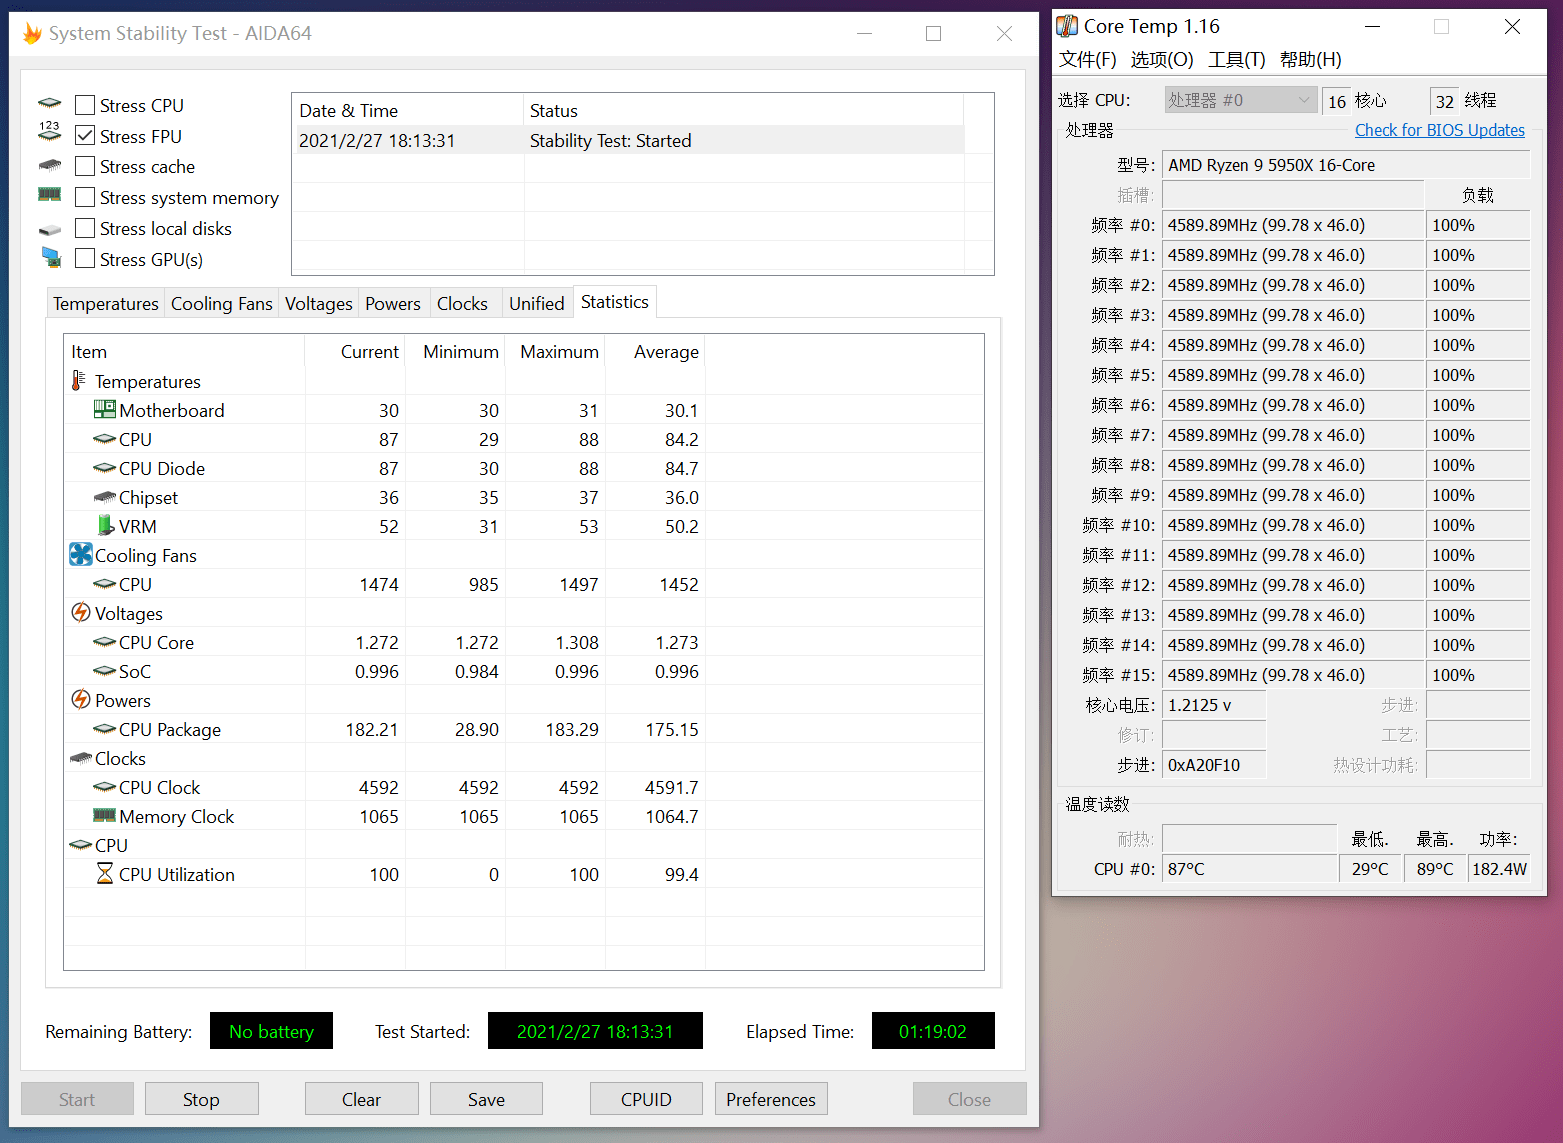
Task: Switch to the Temperatures tab
Action: (106, 304)
